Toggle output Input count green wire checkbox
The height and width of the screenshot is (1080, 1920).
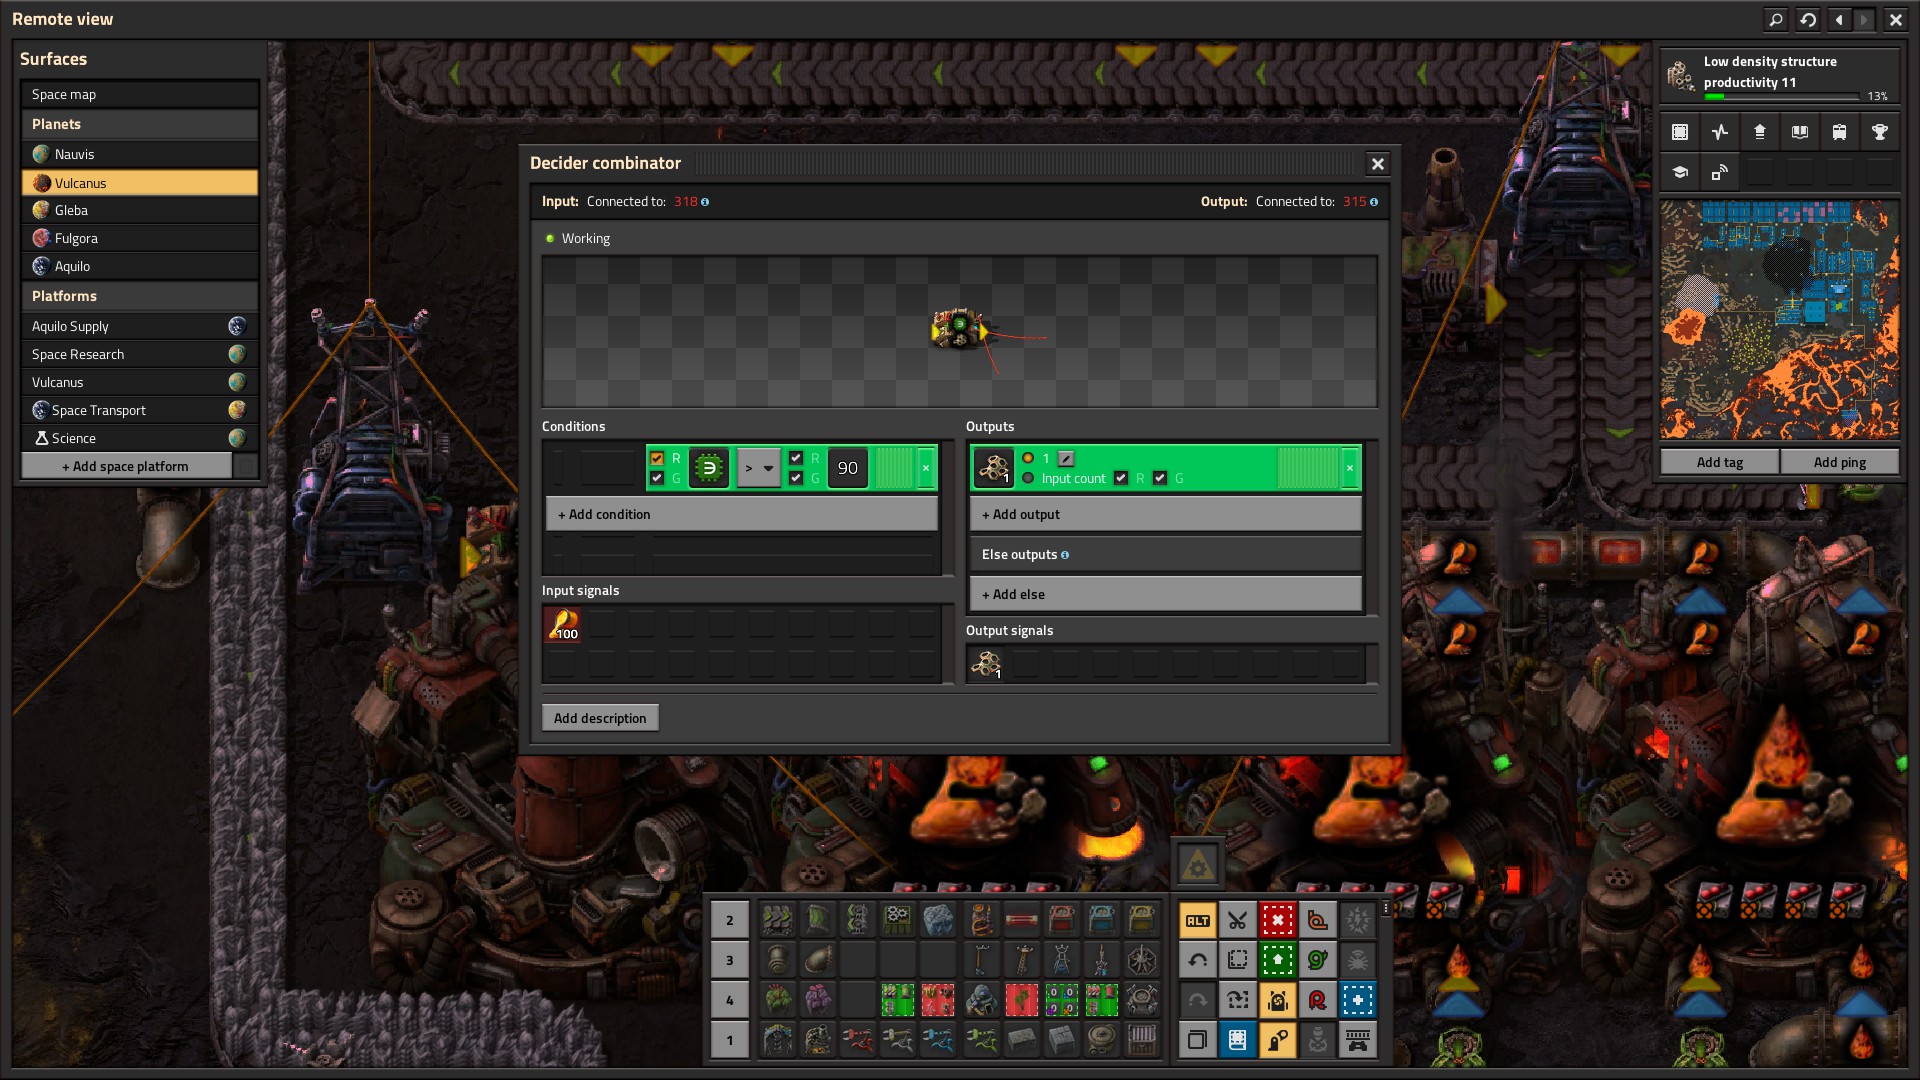point(1160,478)
